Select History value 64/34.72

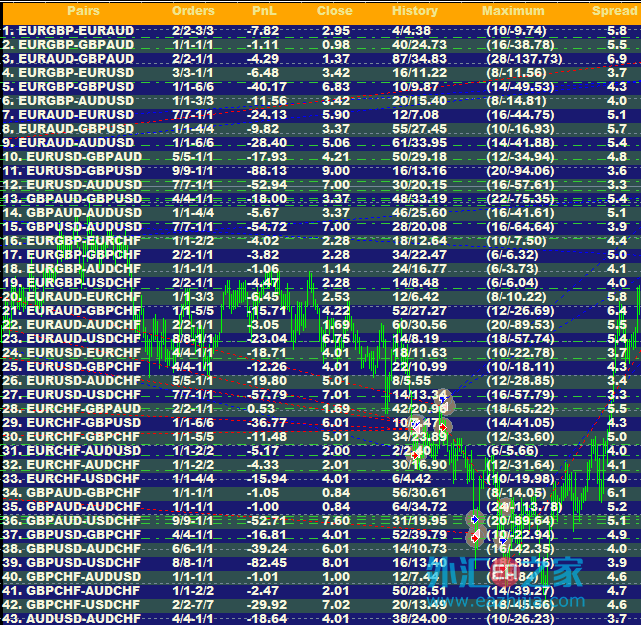pos(419,506)
